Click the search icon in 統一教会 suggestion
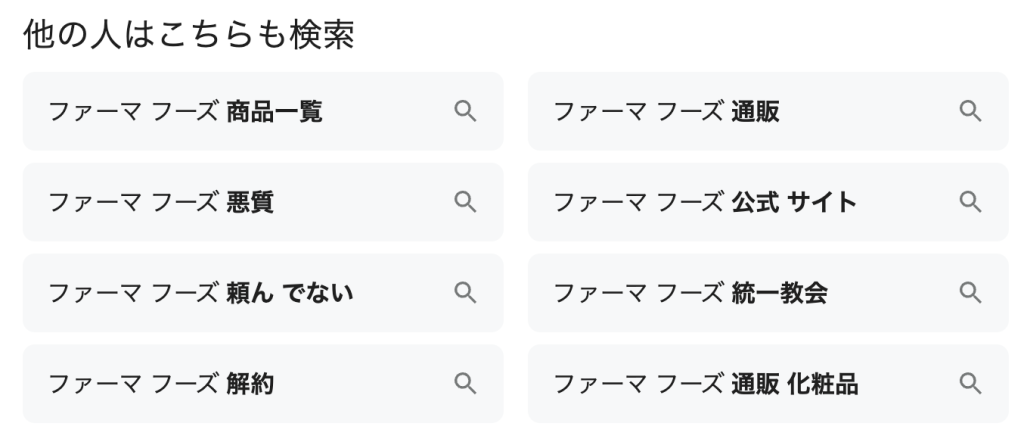This screenshot has height=442, width=1024. (x=970, y=293)
